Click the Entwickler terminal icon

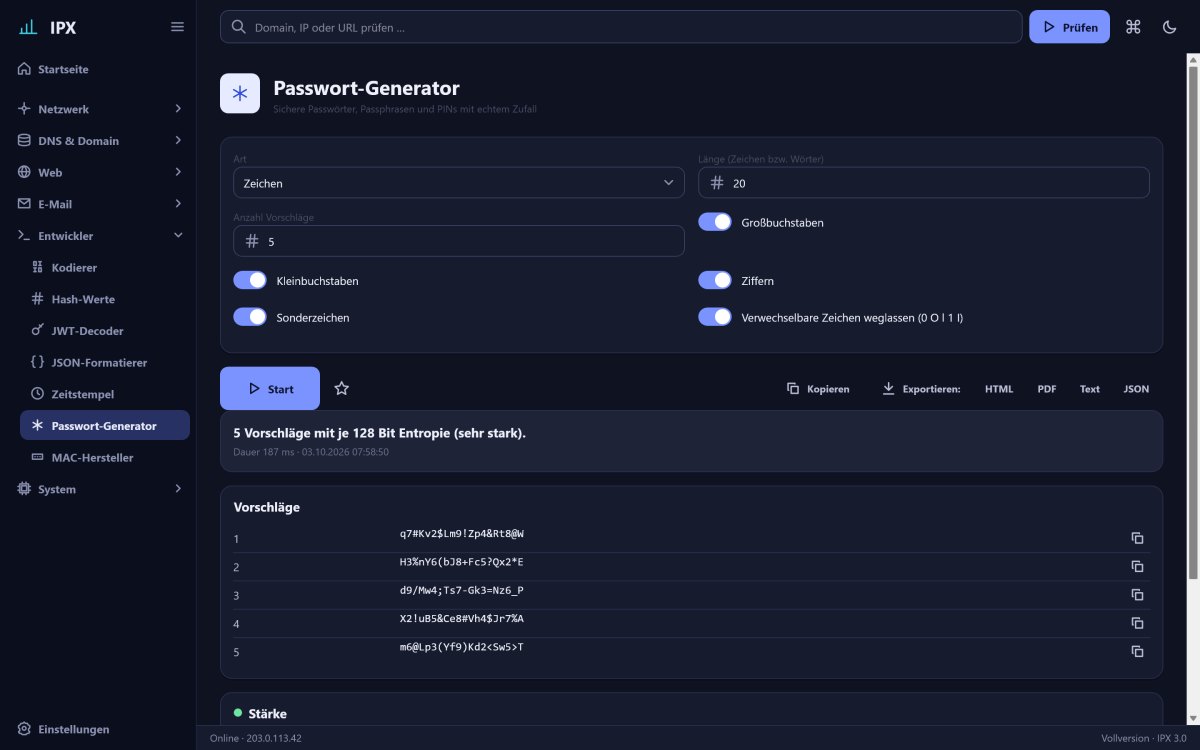(24, 236)
